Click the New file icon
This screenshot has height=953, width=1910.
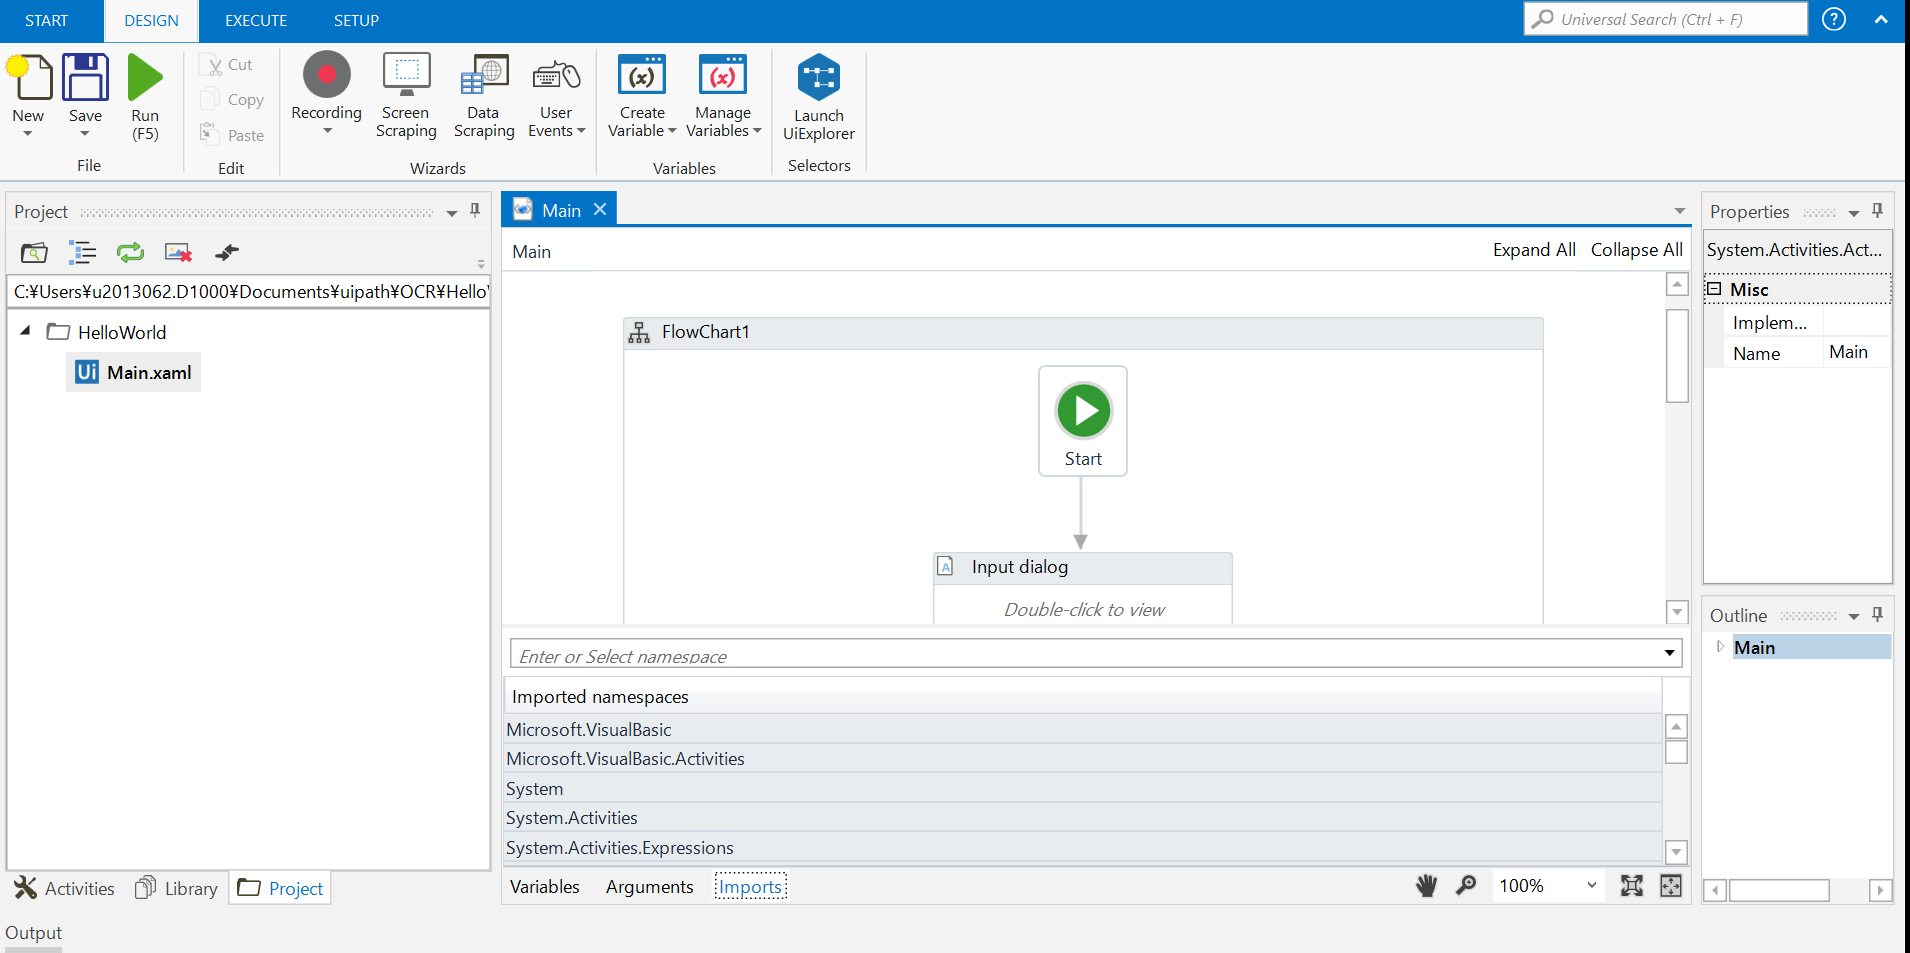pos(30,78)
